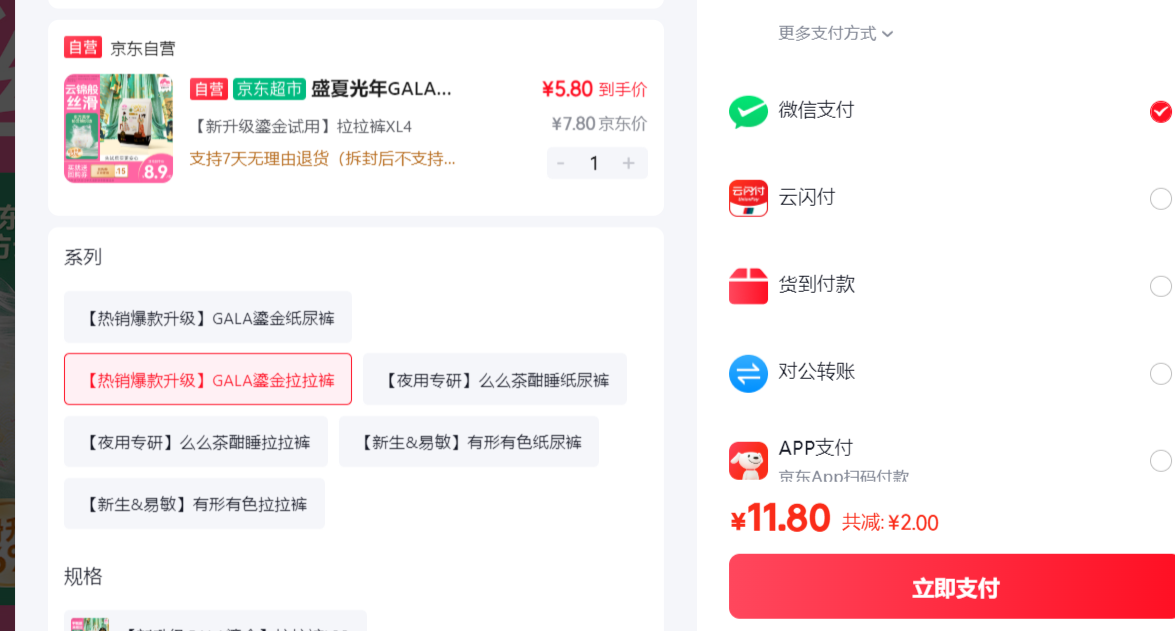1175x631 pixels.
Task: Select the 云闪付 radio button
Action: click(1161, 199)
